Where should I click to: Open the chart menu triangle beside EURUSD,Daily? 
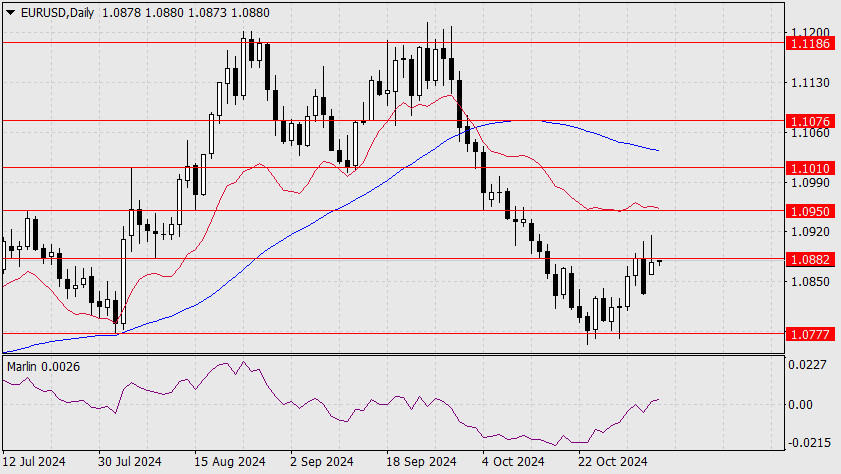click(x=10, y=13)
